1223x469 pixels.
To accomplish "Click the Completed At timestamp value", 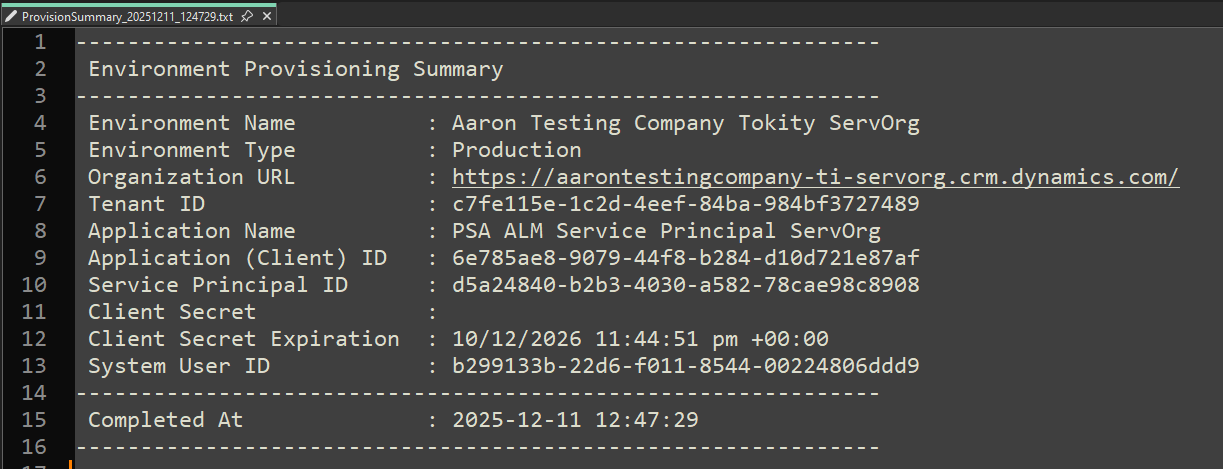I will [575, 420].
